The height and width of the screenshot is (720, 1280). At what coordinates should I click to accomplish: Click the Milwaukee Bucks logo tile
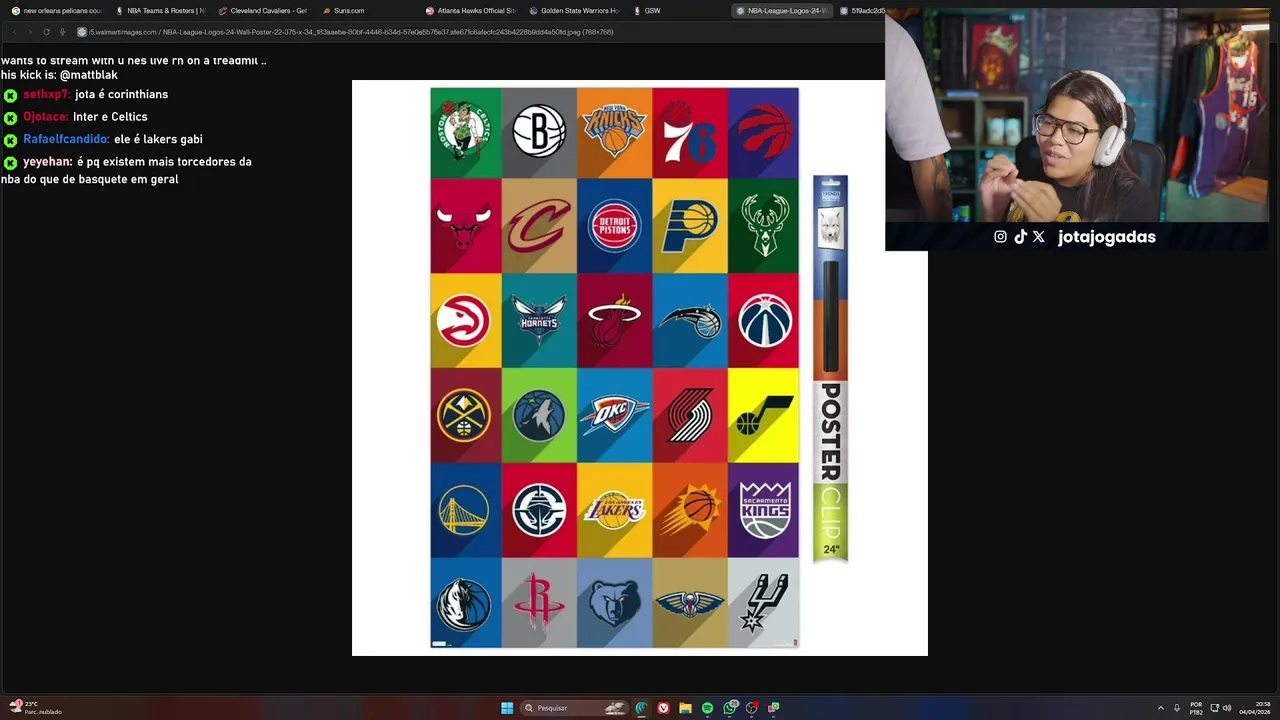coord(764,225)
